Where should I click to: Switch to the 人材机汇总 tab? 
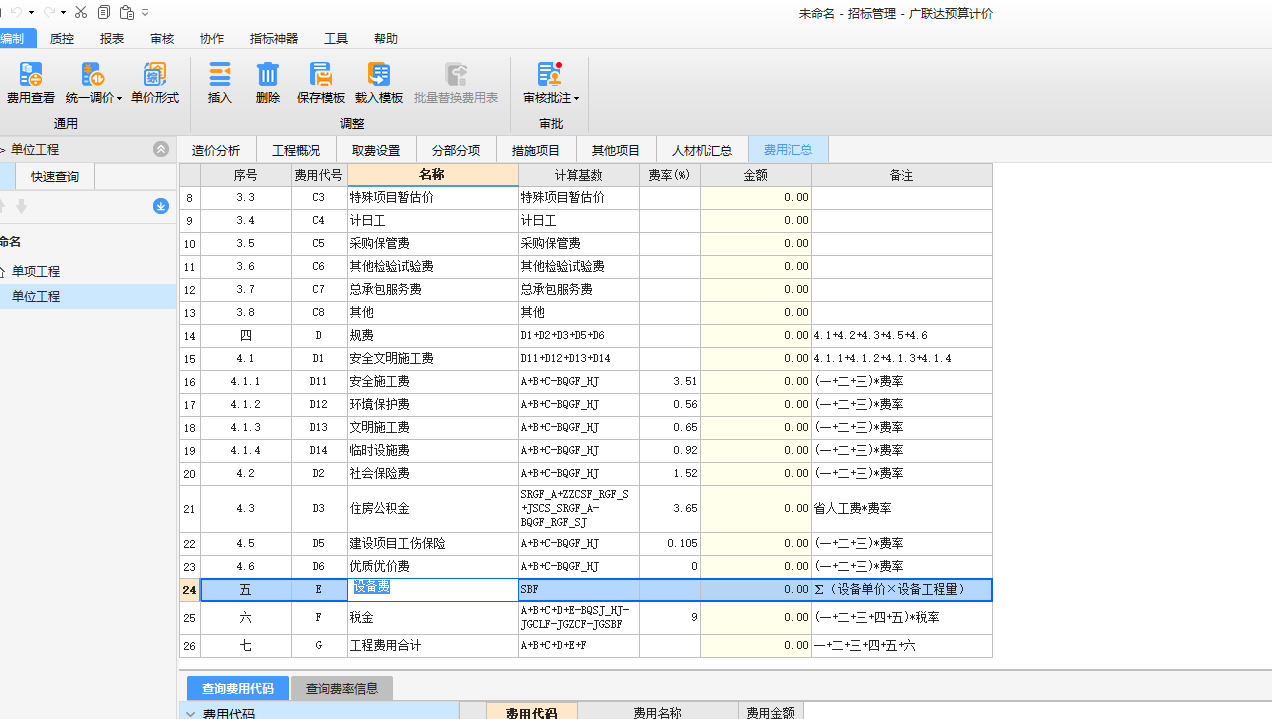pyautogui.click(x=702, y=150)
